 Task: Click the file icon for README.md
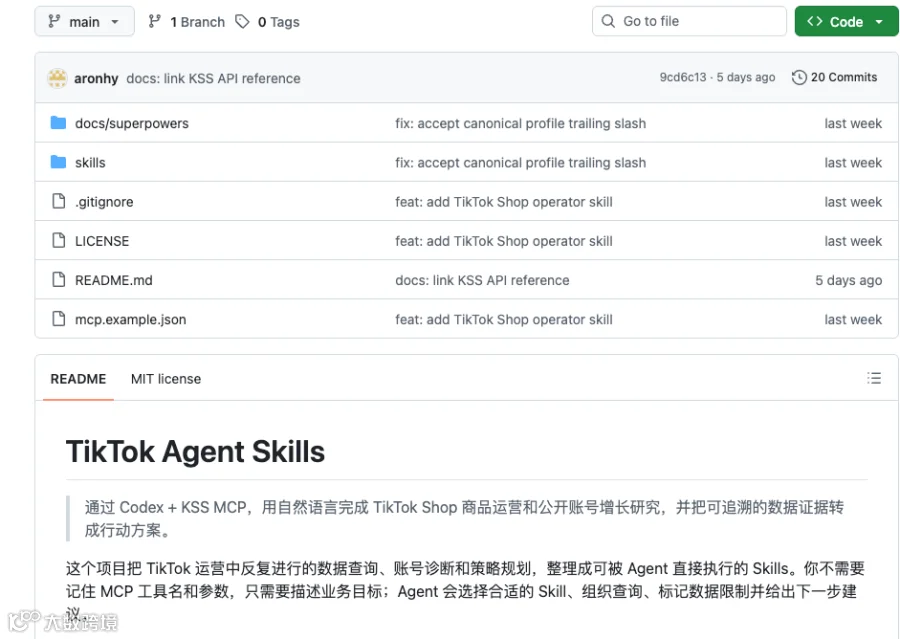click(58, 280)
